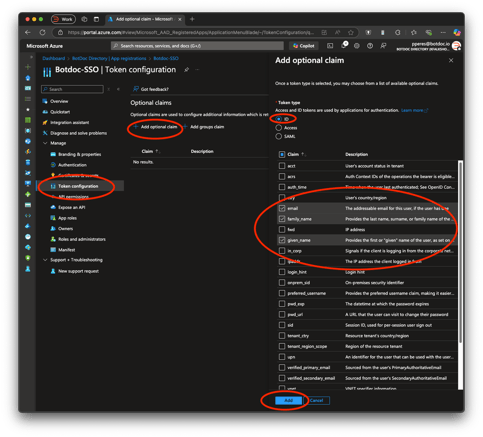483x437 pixels.
Task: Select the SAML token type radio
Action: pos(279,136)
